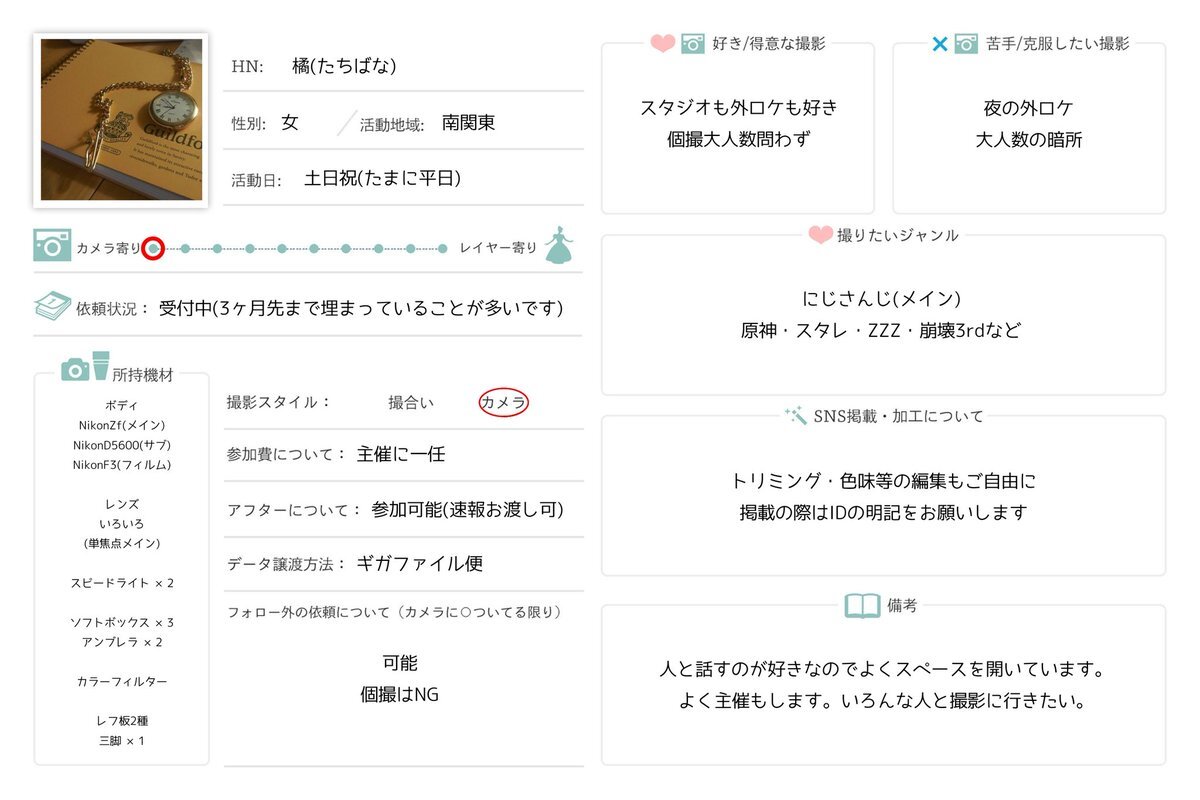The width and height of the screenshot is (1200, 800).
Task: Click the dress silhouette icon beside レイヤー寄り
Action: point(559,244)
